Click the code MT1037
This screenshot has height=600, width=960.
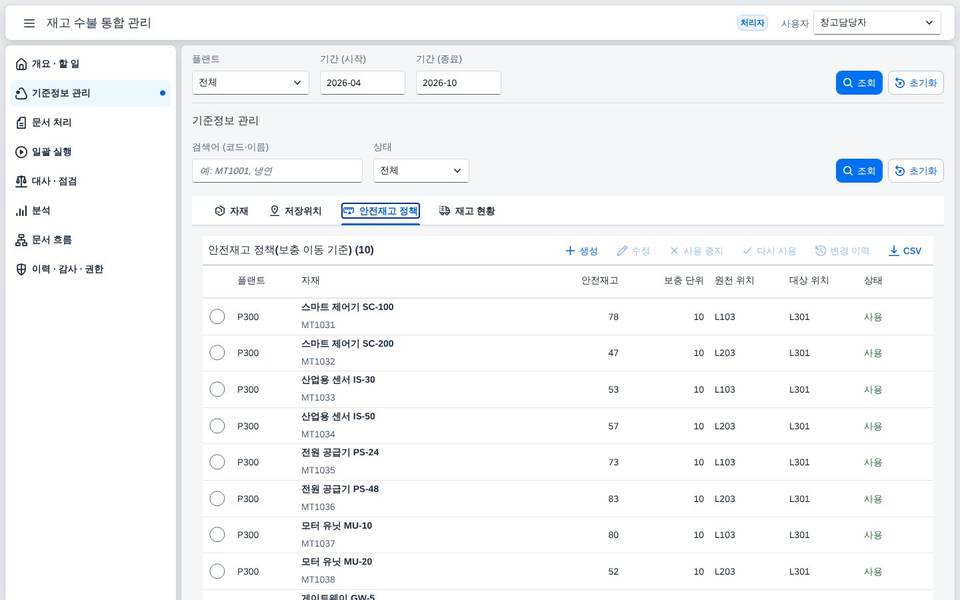click(x=318, y=544)
